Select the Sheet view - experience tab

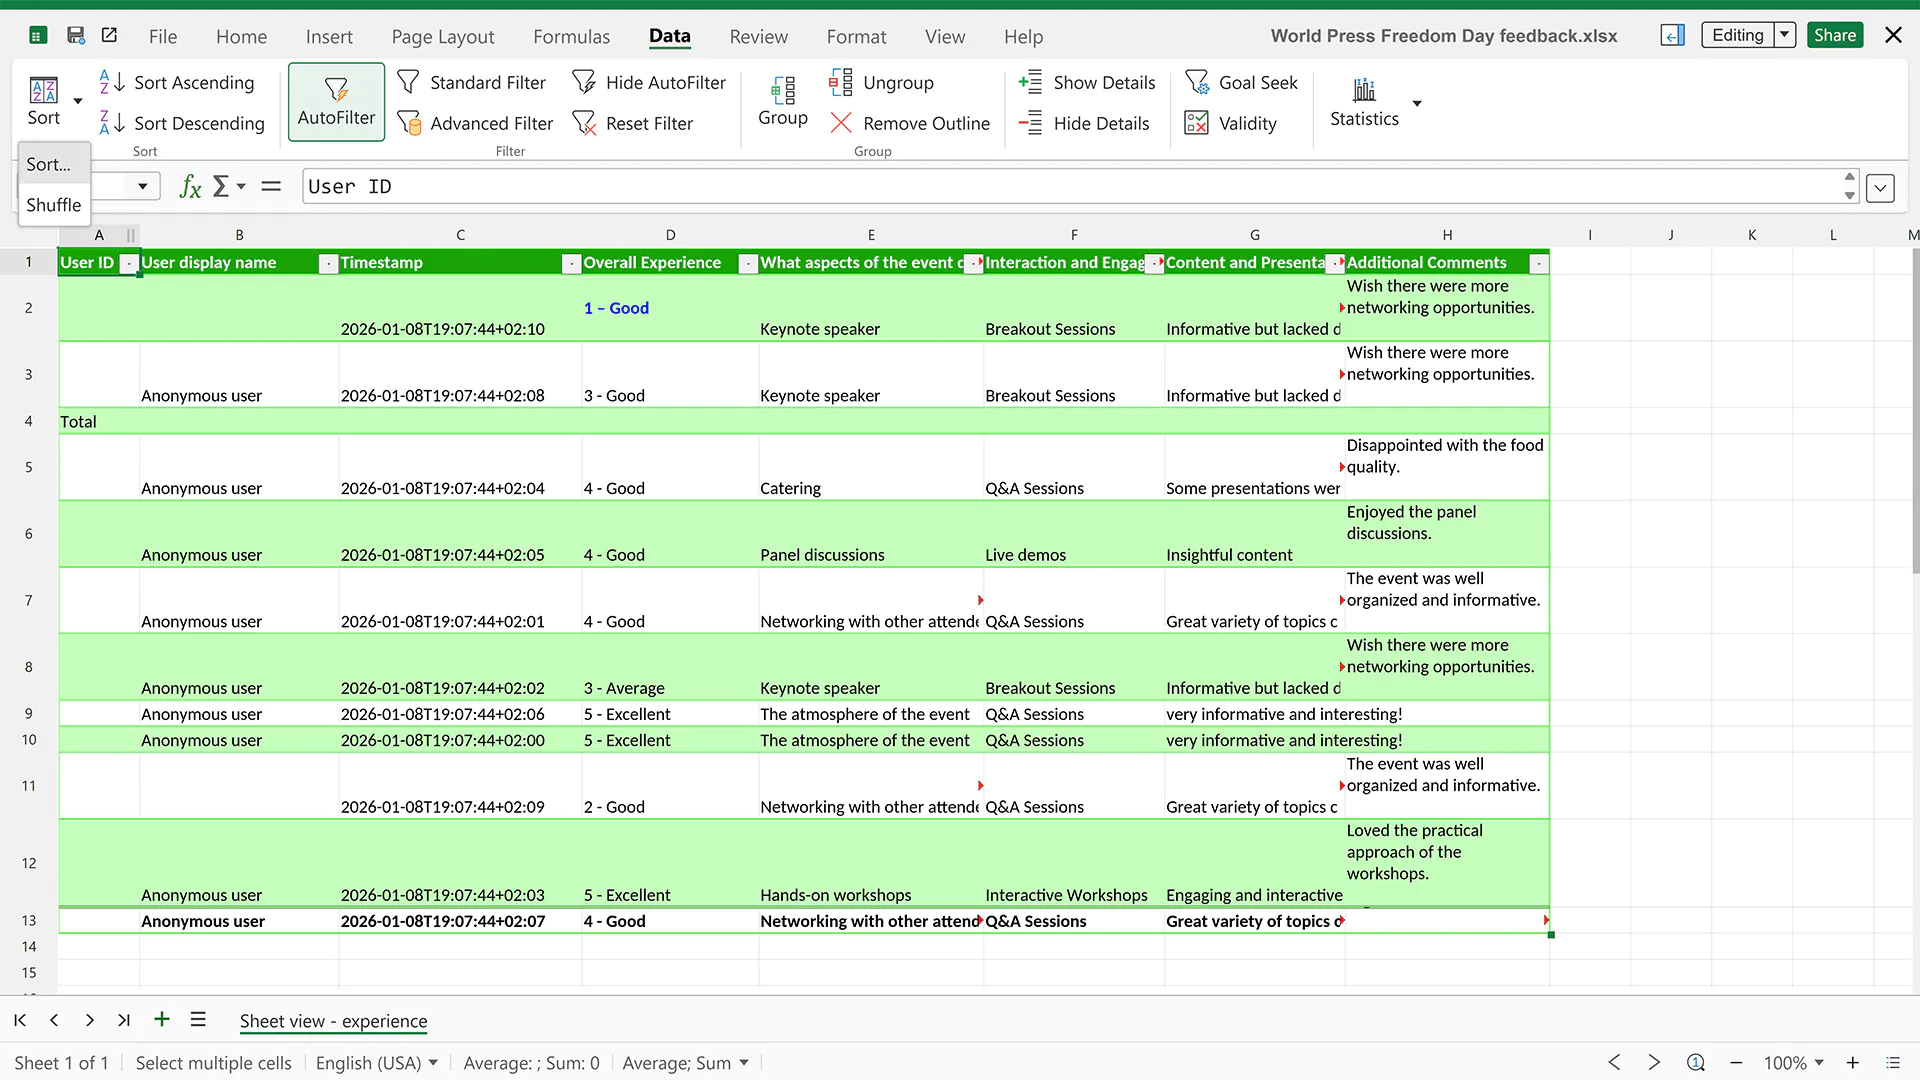tap(333, 1021)
